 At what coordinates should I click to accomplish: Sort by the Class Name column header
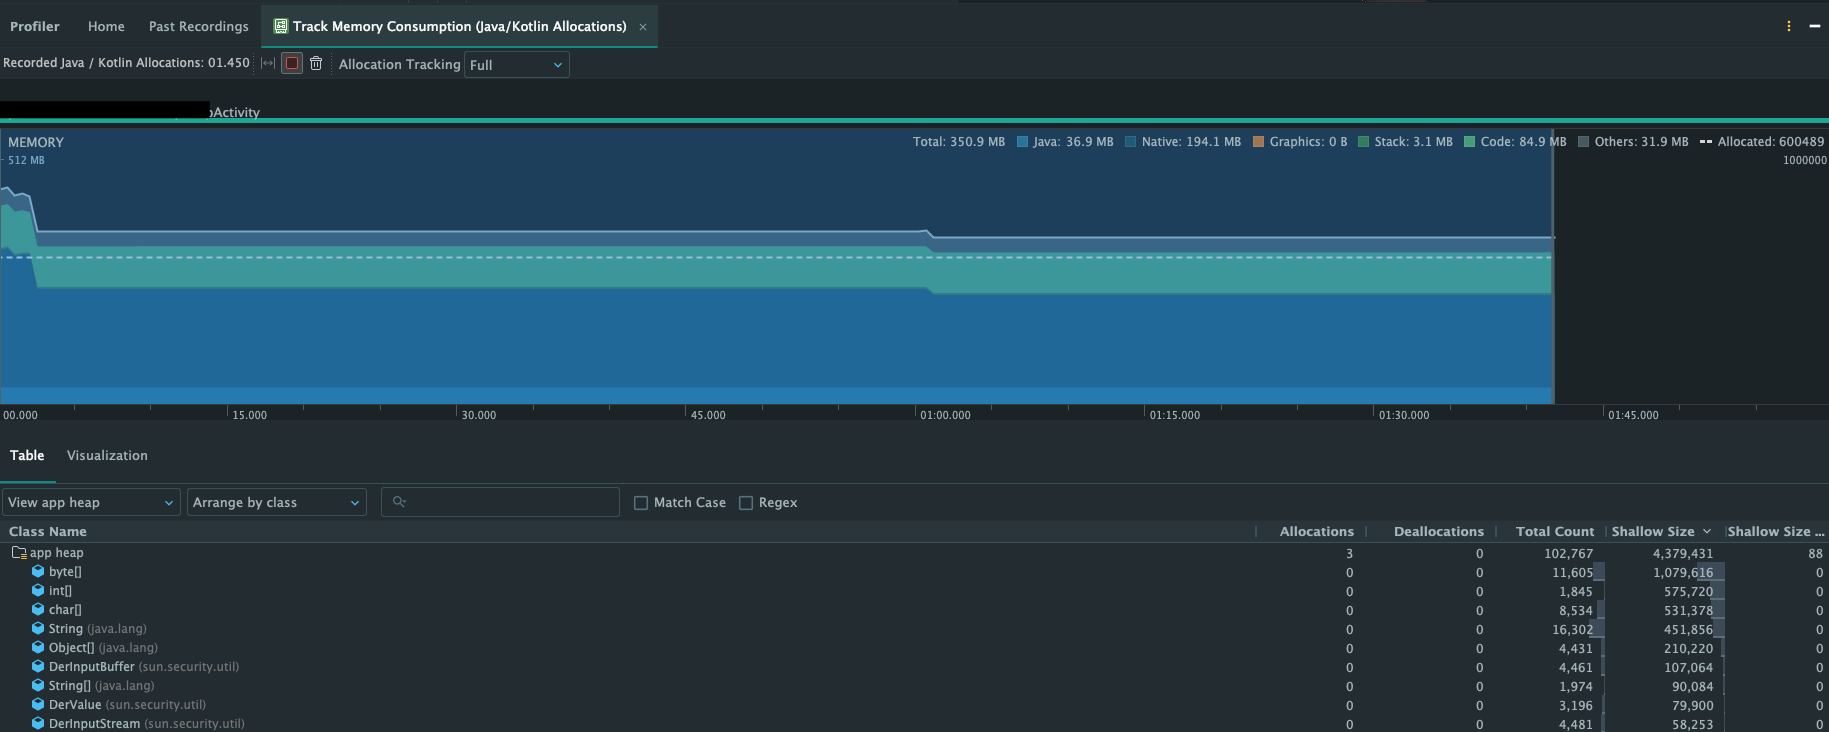tap(48, 531)
